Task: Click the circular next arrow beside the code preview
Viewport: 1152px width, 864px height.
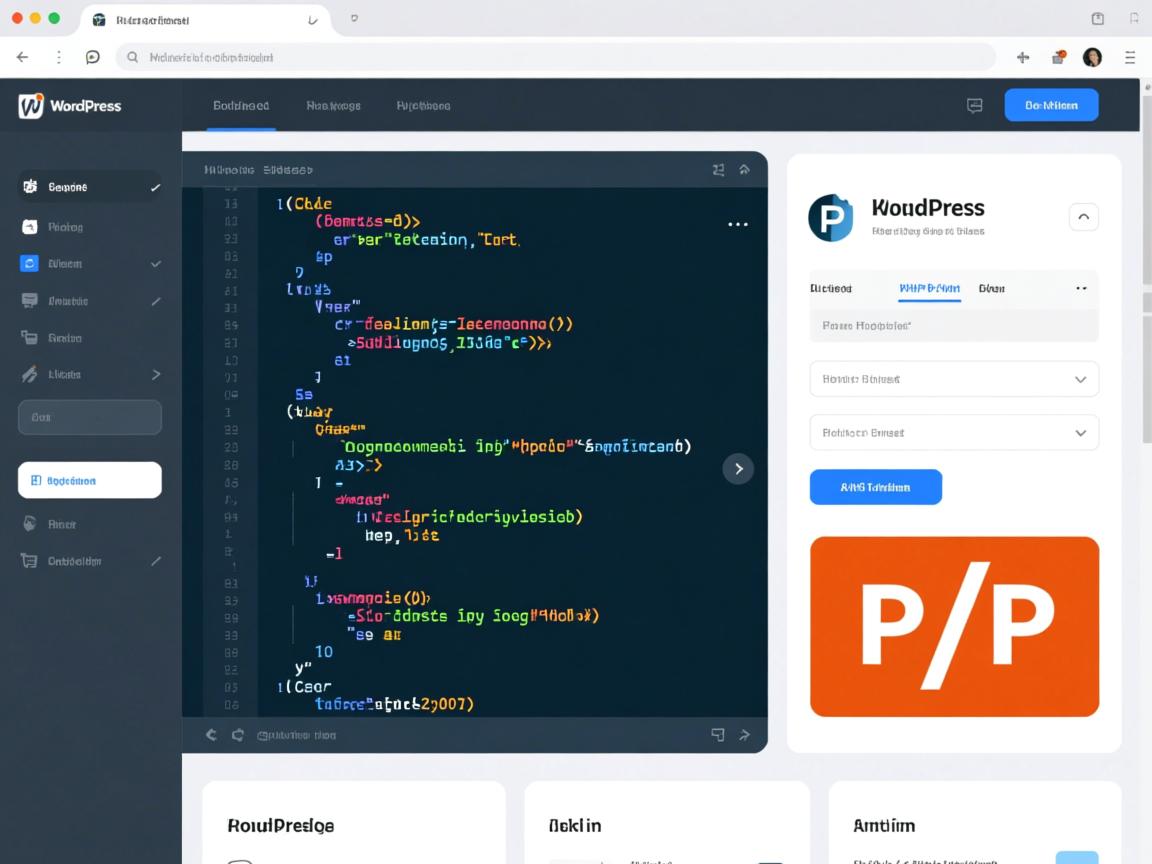Action: tap(738, 468)
